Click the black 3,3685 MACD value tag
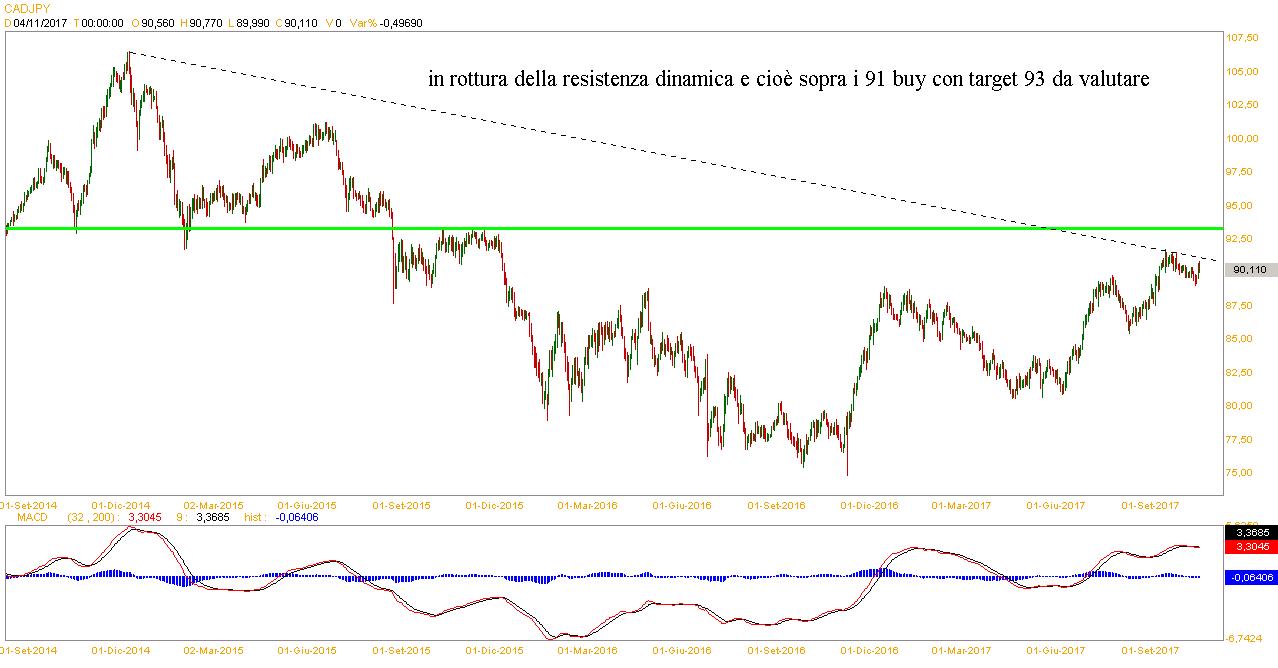1278x668 pixels. click(1249, 533)
